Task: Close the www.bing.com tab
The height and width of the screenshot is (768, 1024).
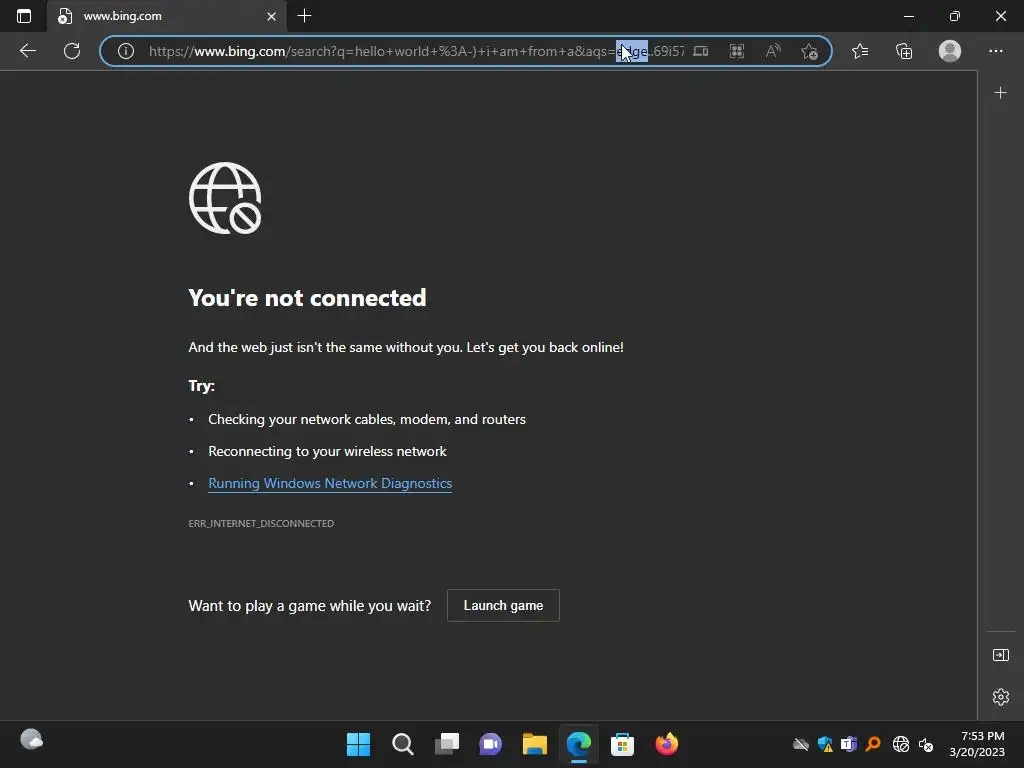Action: (272, 16)
